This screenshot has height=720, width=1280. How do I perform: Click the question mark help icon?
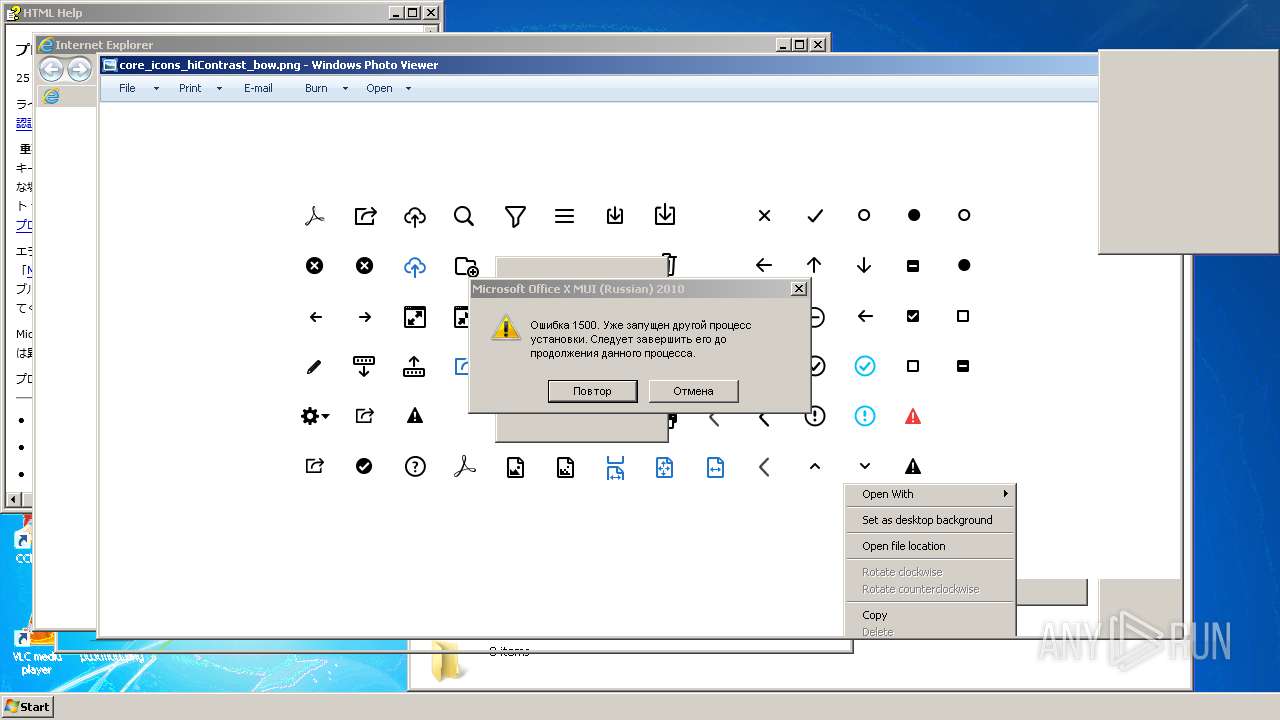point(415,466)
